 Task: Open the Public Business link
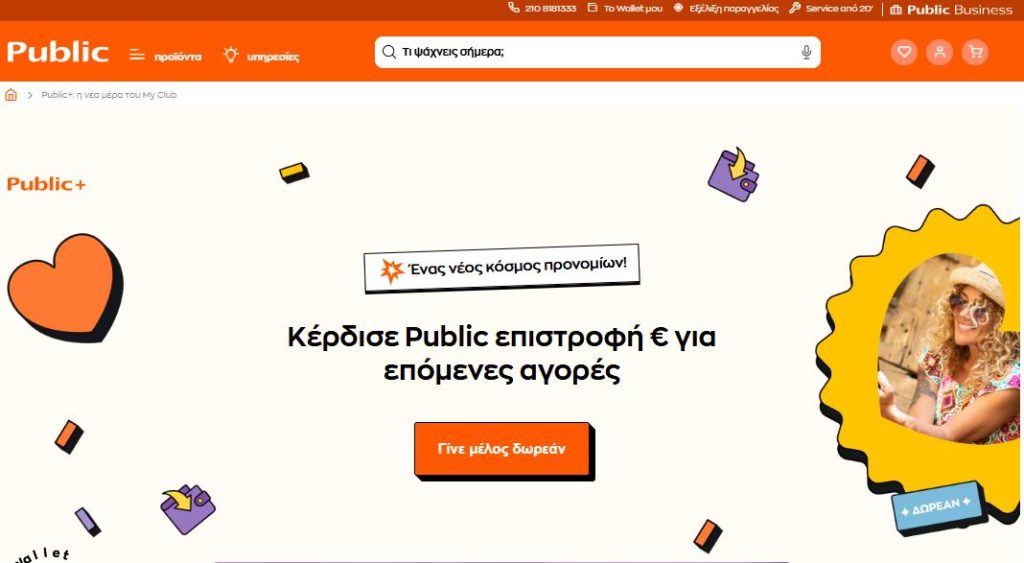[x=952, y=10]
